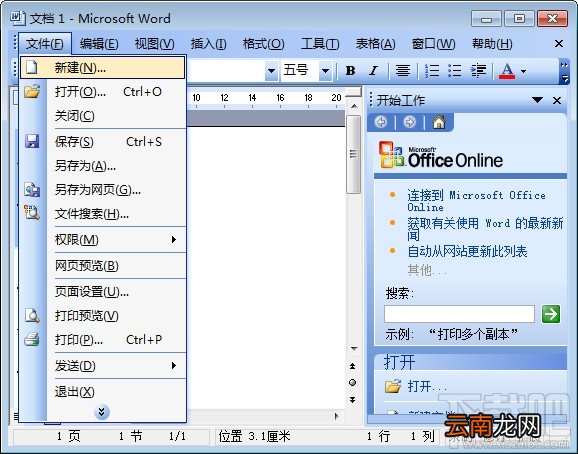The height and width of the screenshot is (454, 578).
Task: Click task pane Forward arrow button
Action: [x=409, y=122]
